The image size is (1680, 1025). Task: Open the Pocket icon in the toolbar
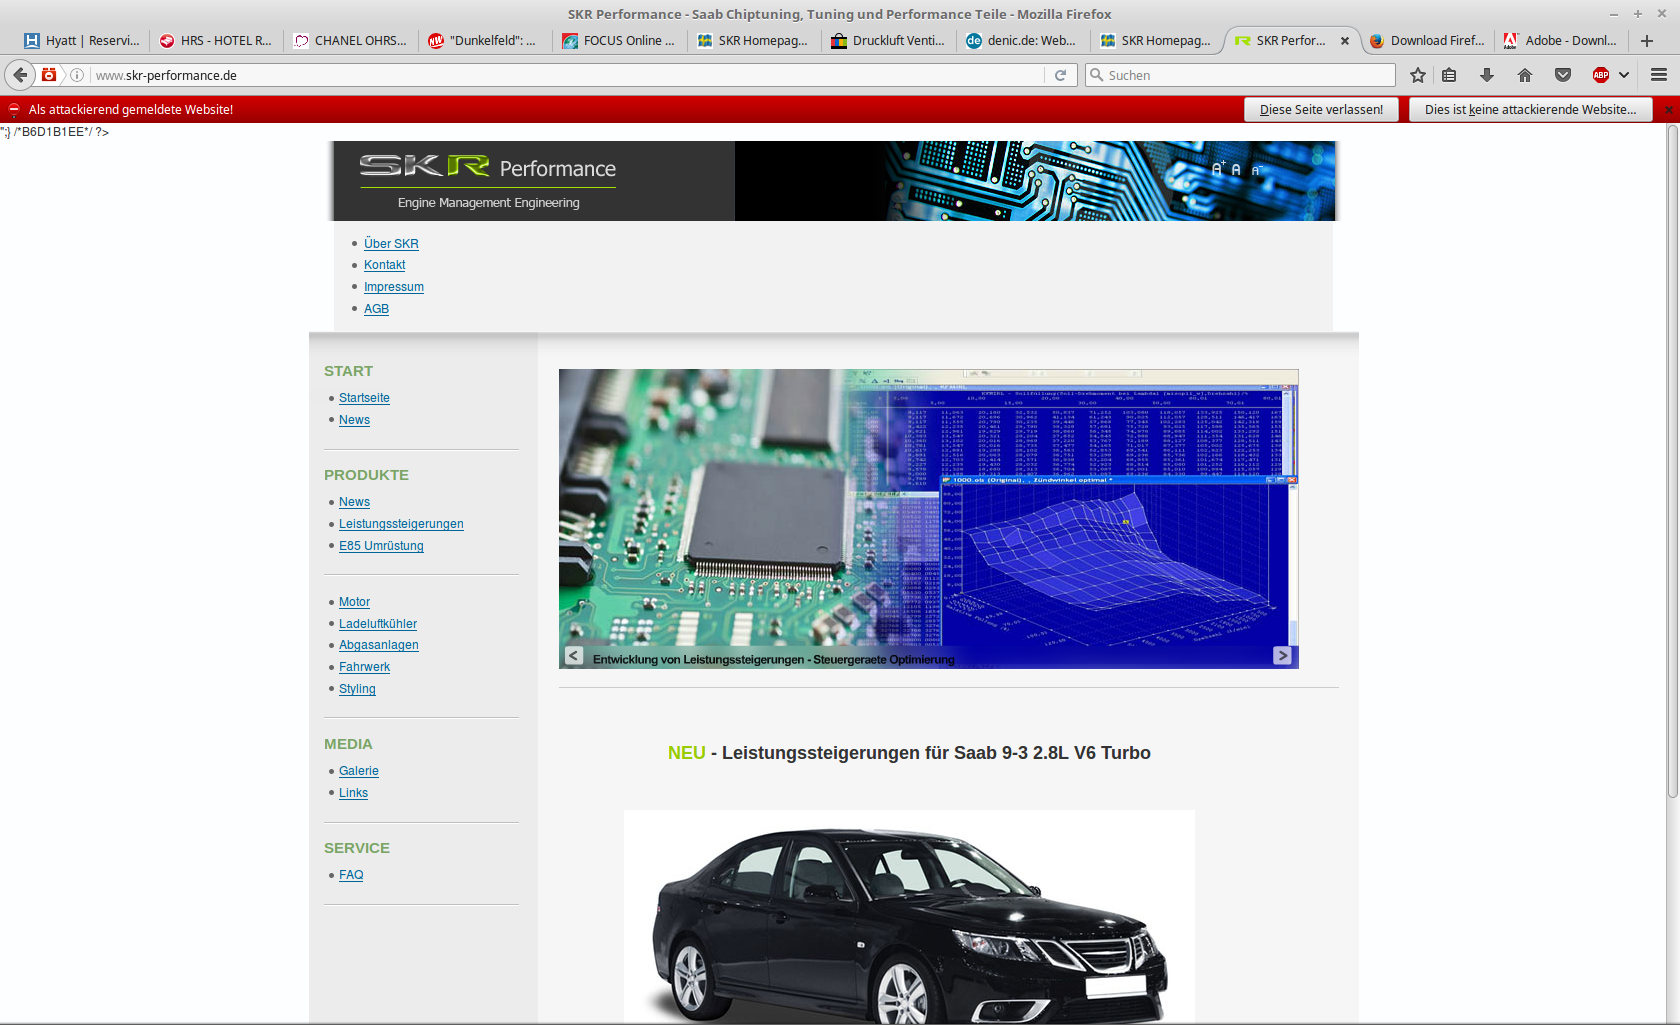1563,75
